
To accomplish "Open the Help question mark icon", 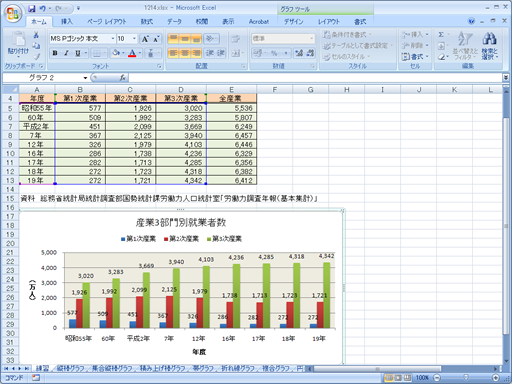I will (x=471, y=21).
